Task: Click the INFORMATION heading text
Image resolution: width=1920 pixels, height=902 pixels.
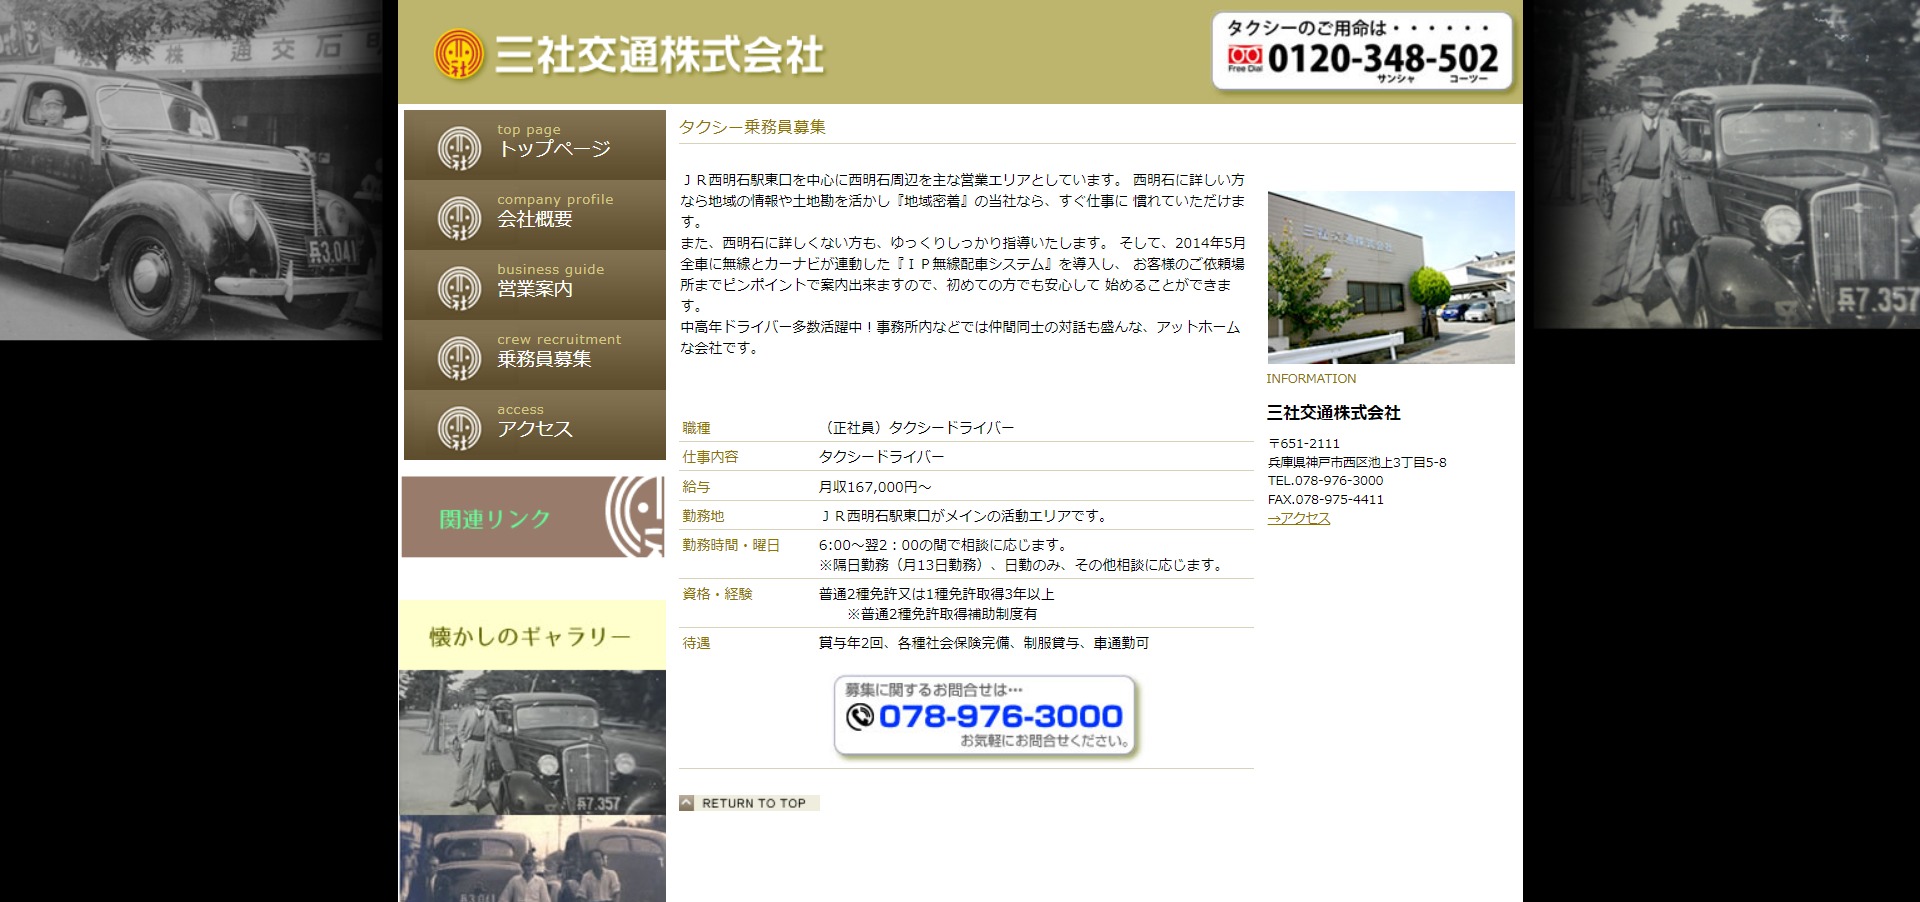Action: [1311, 379]
